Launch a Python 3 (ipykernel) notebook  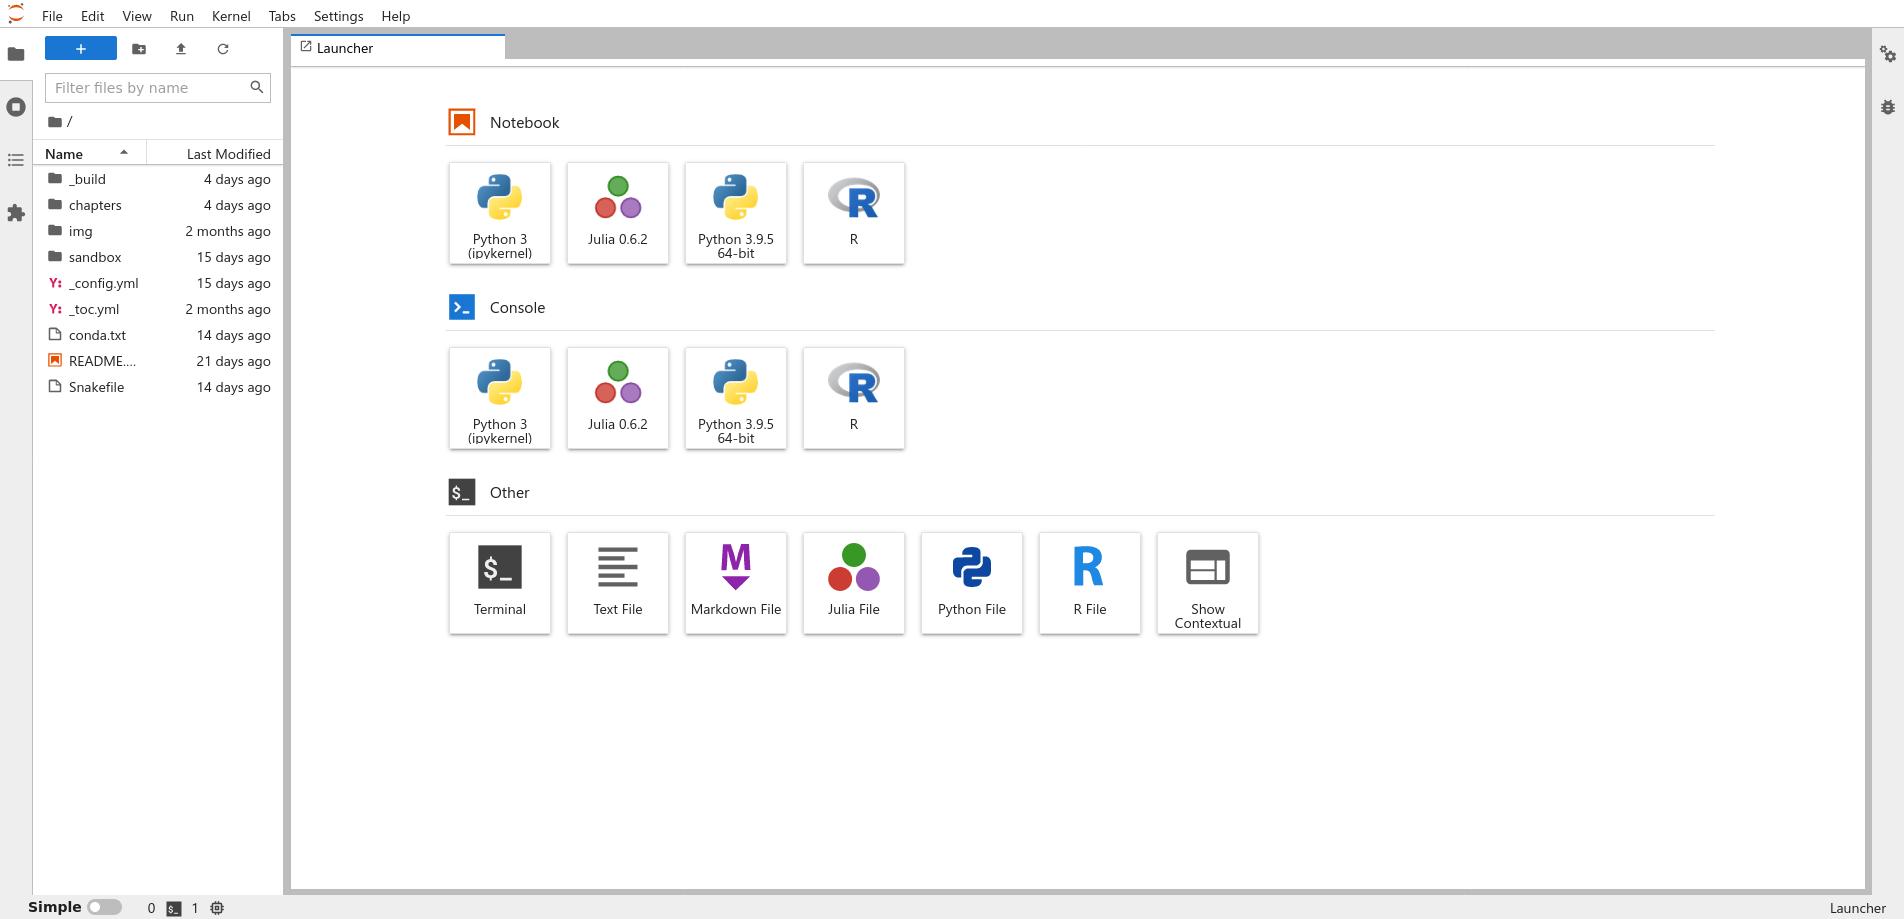[500, 213]
